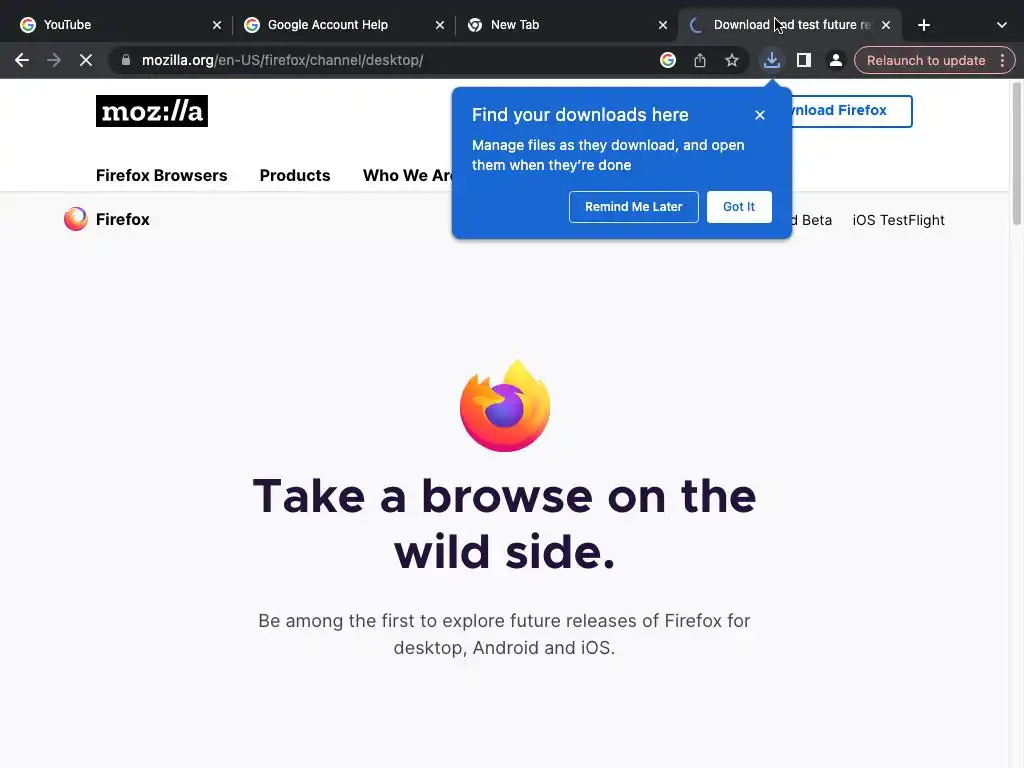
Task: Click the Find your downloads here title
Action: pos(580,115)
